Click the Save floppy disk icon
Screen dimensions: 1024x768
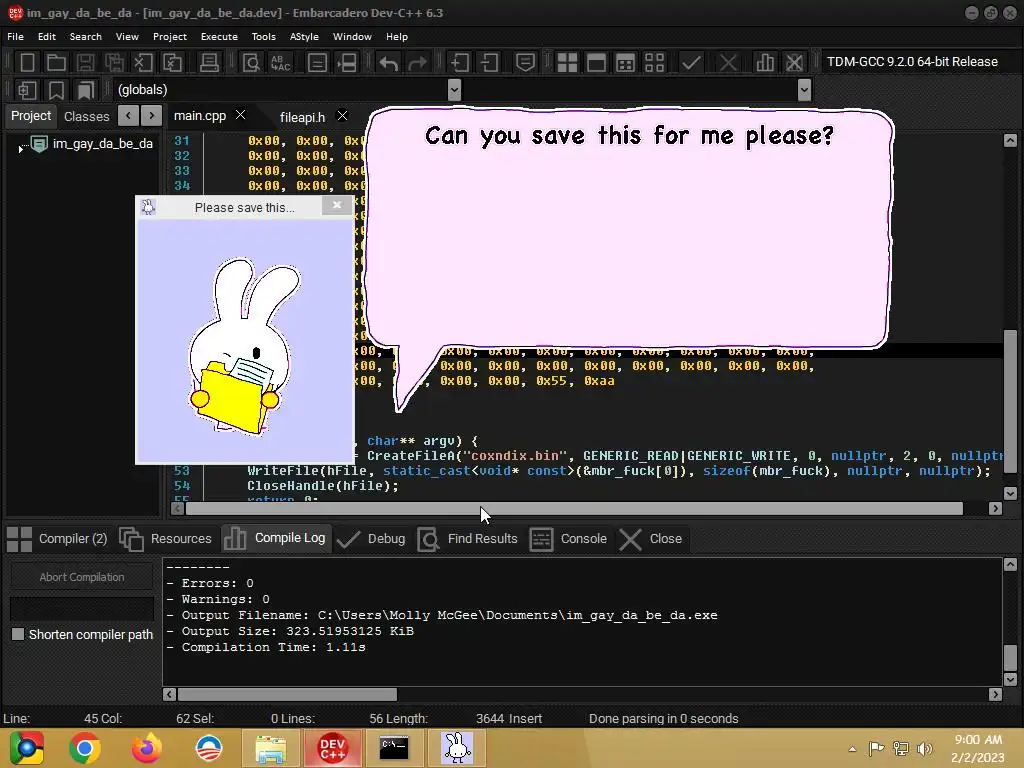coord(85,63)
